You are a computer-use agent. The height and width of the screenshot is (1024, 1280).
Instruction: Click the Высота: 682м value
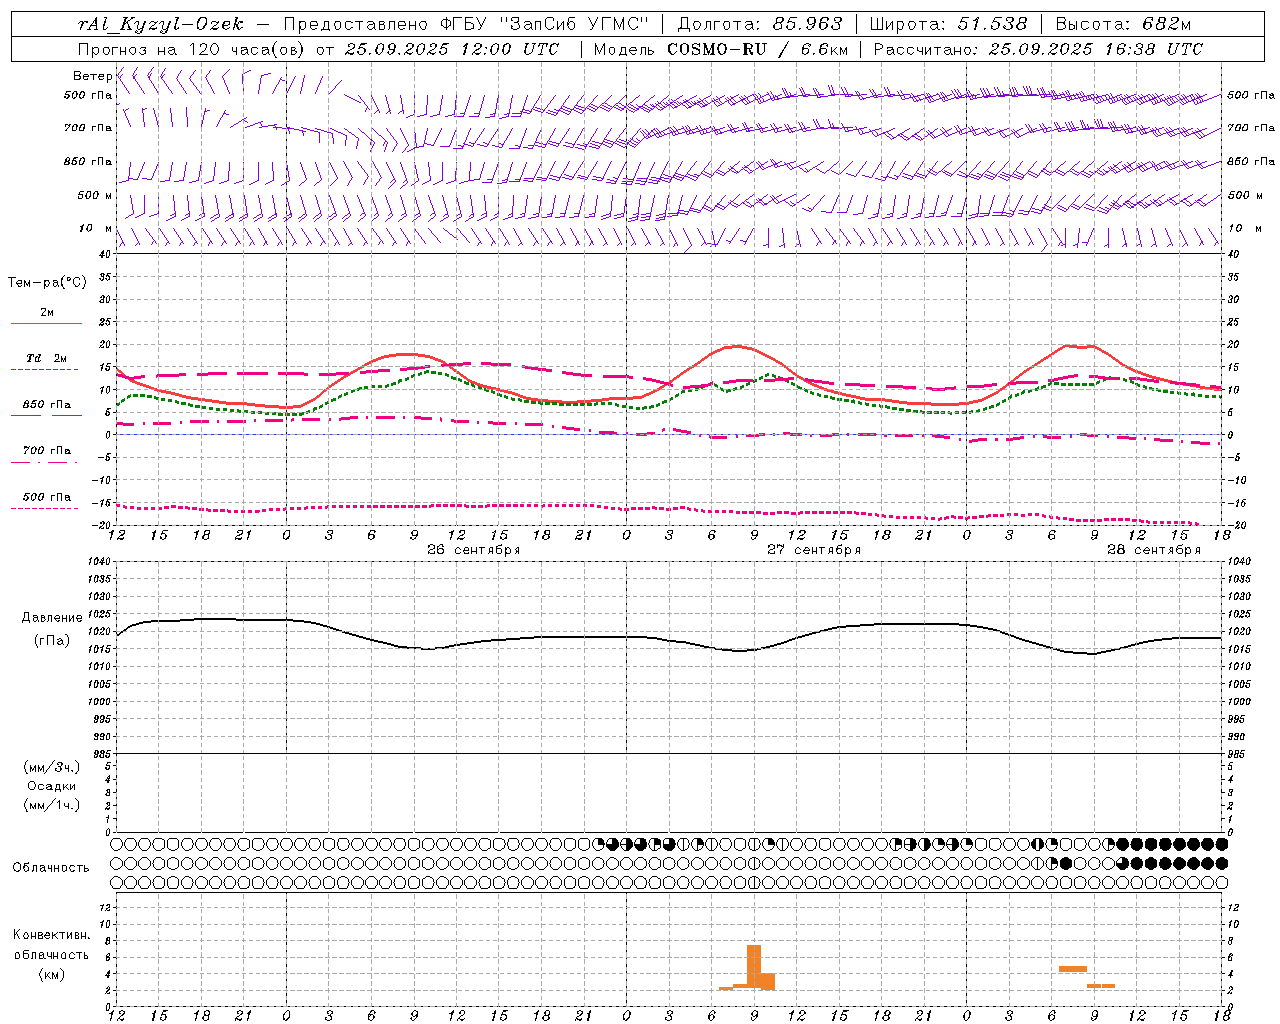tap(1123, 24)
